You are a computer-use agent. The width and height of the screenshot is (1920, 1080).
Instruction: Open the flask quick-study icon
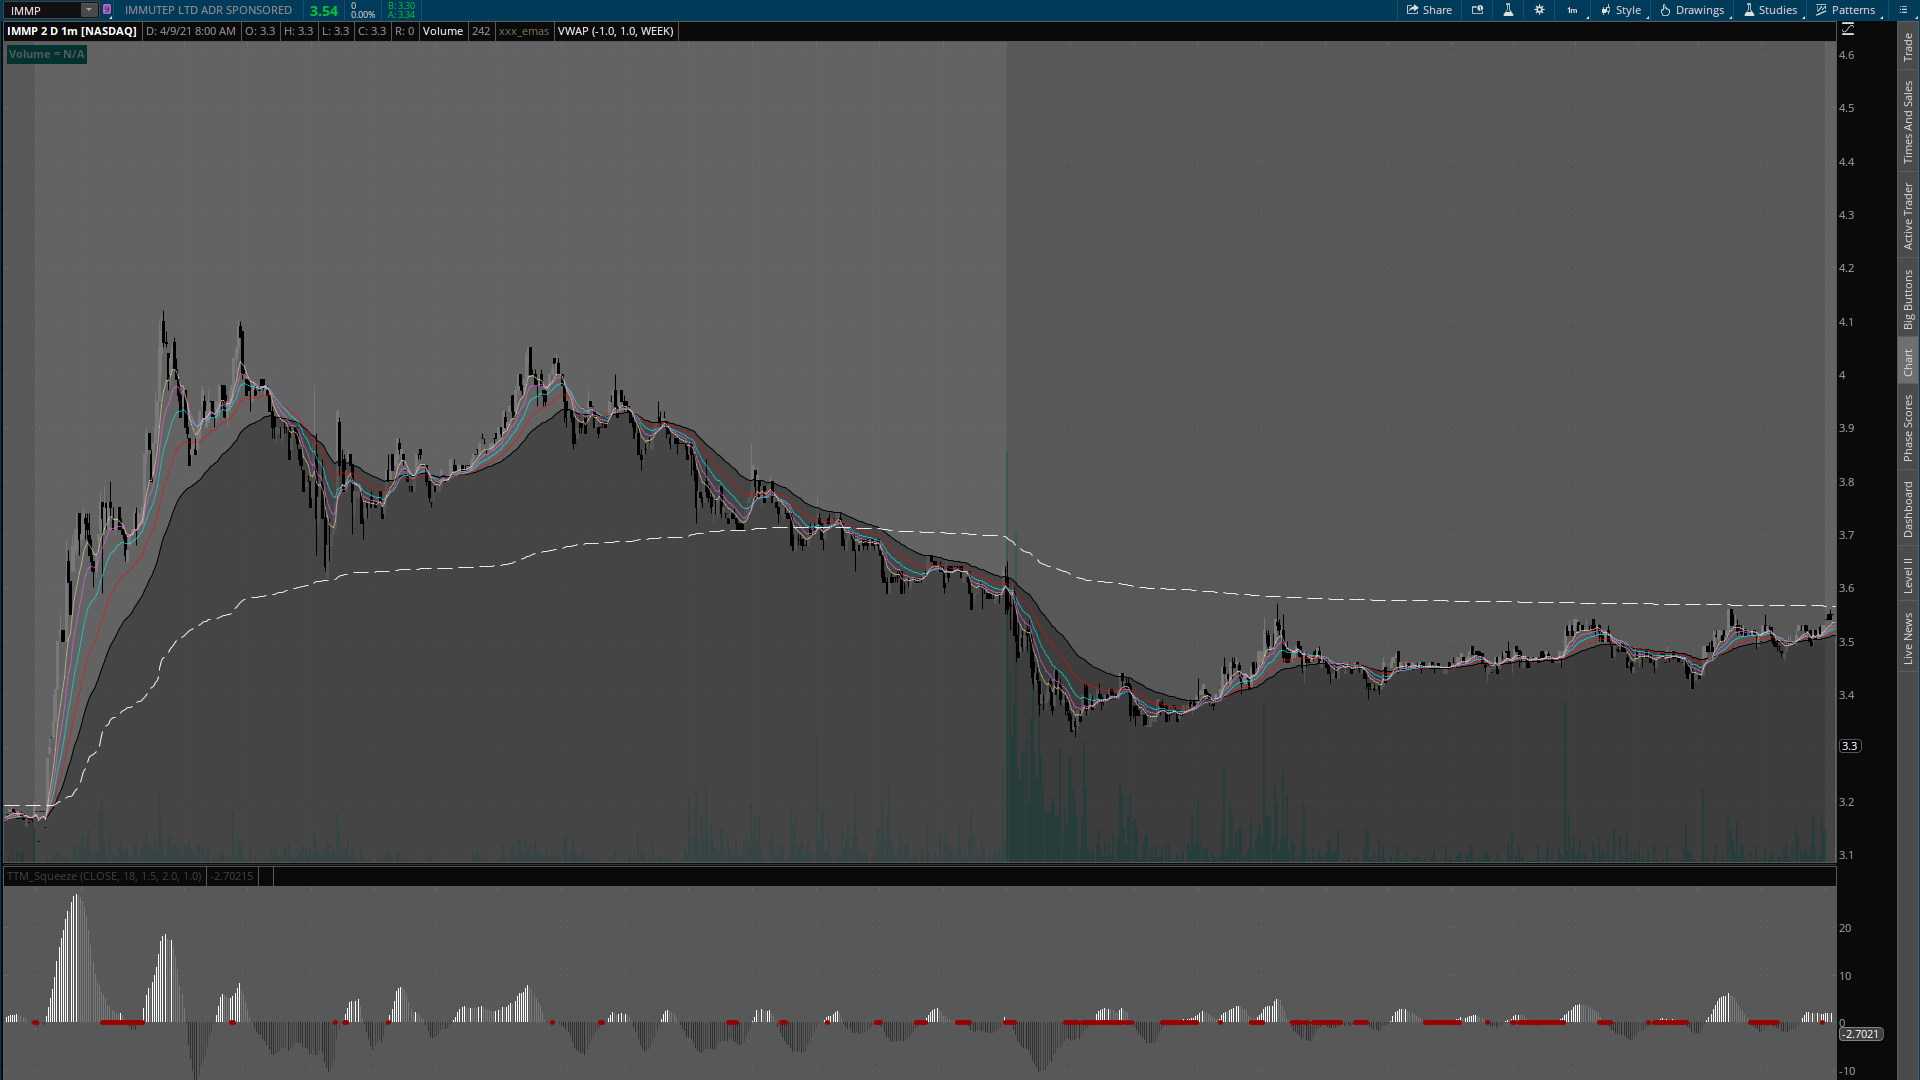pyautogui.click(x=1508, y=10)
